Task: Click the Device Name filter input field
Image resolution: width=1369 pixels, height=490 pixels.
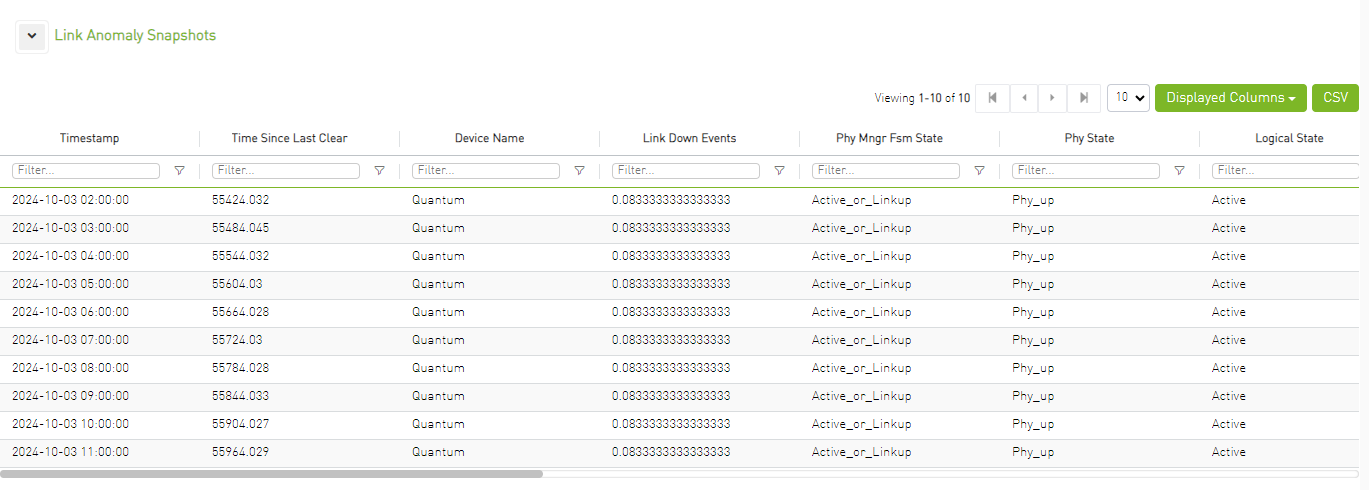Action: tap(485, 171)
